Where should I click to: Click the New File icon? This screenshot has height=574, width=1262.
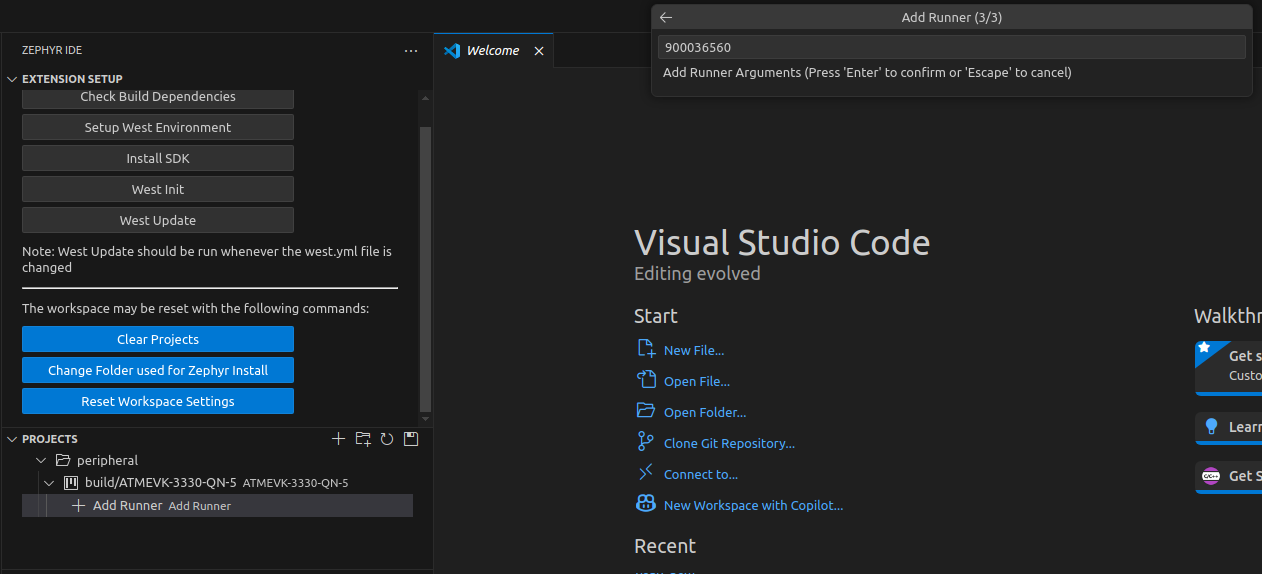(x=646, y=349)
